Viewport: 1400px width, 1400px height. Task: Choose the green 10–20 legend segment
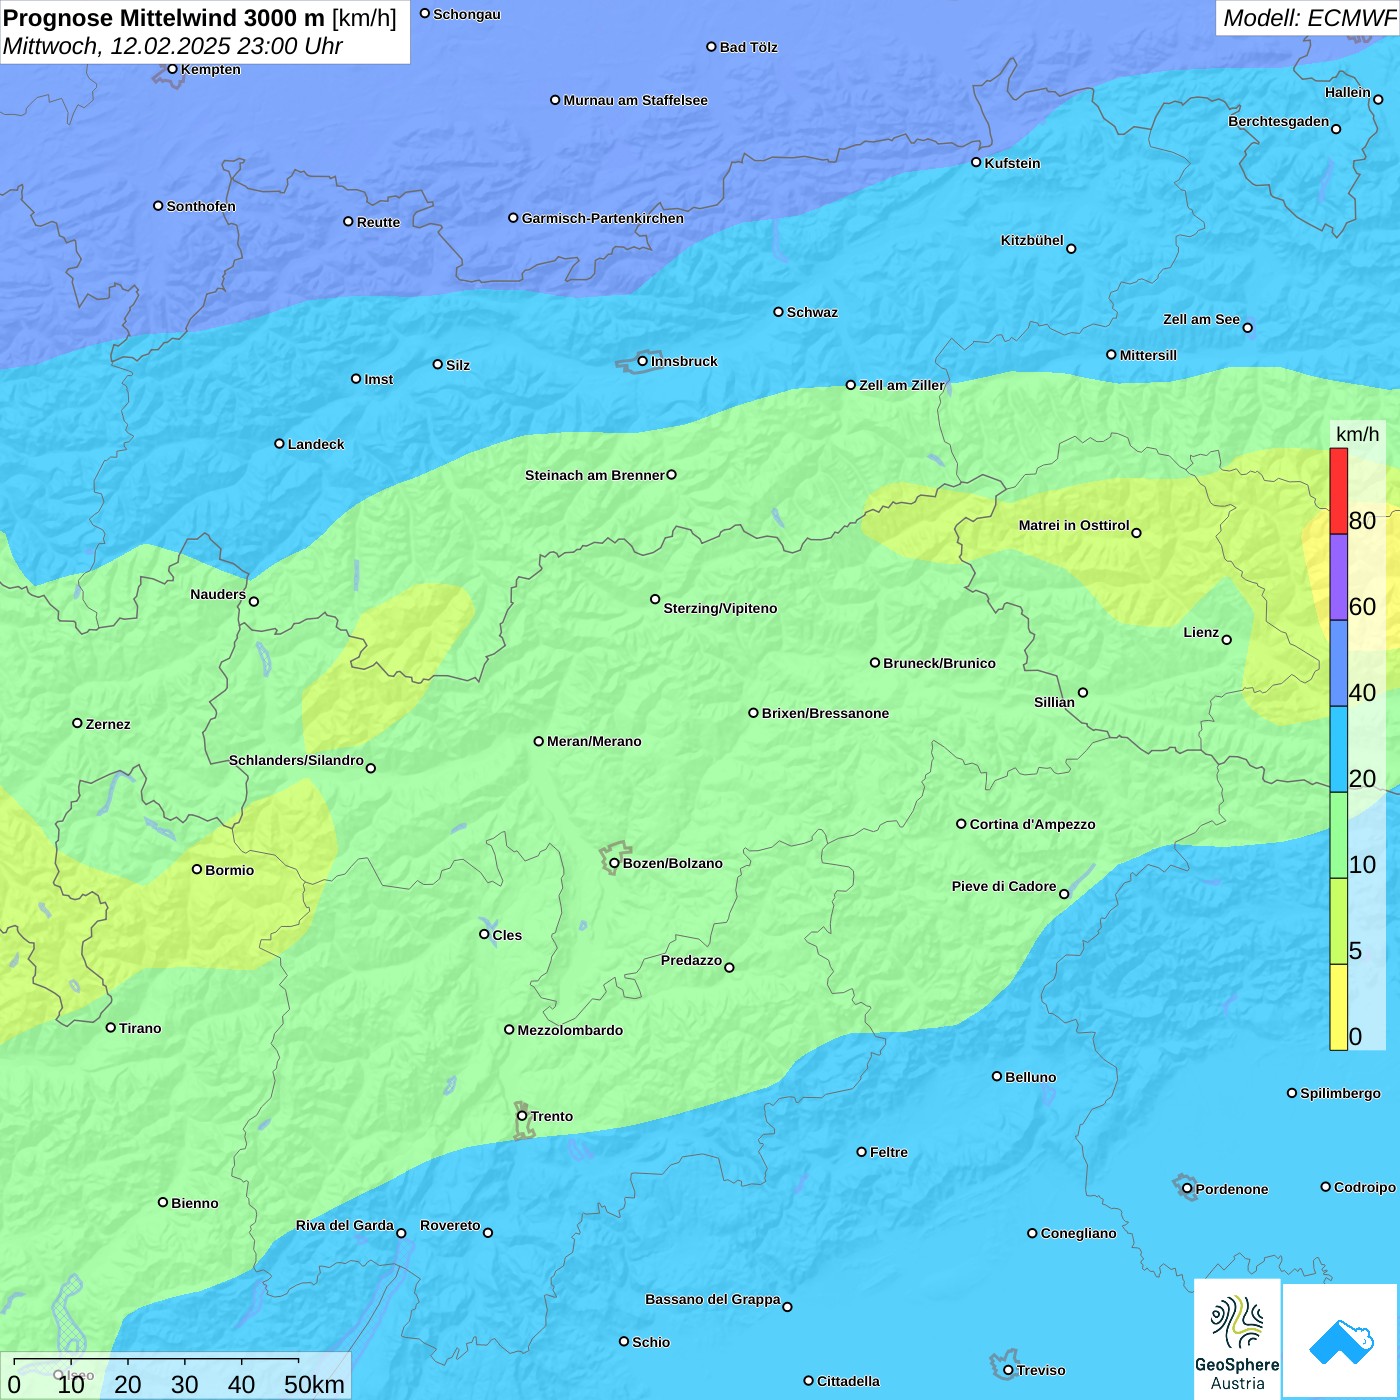click(x=1338, y=836)
